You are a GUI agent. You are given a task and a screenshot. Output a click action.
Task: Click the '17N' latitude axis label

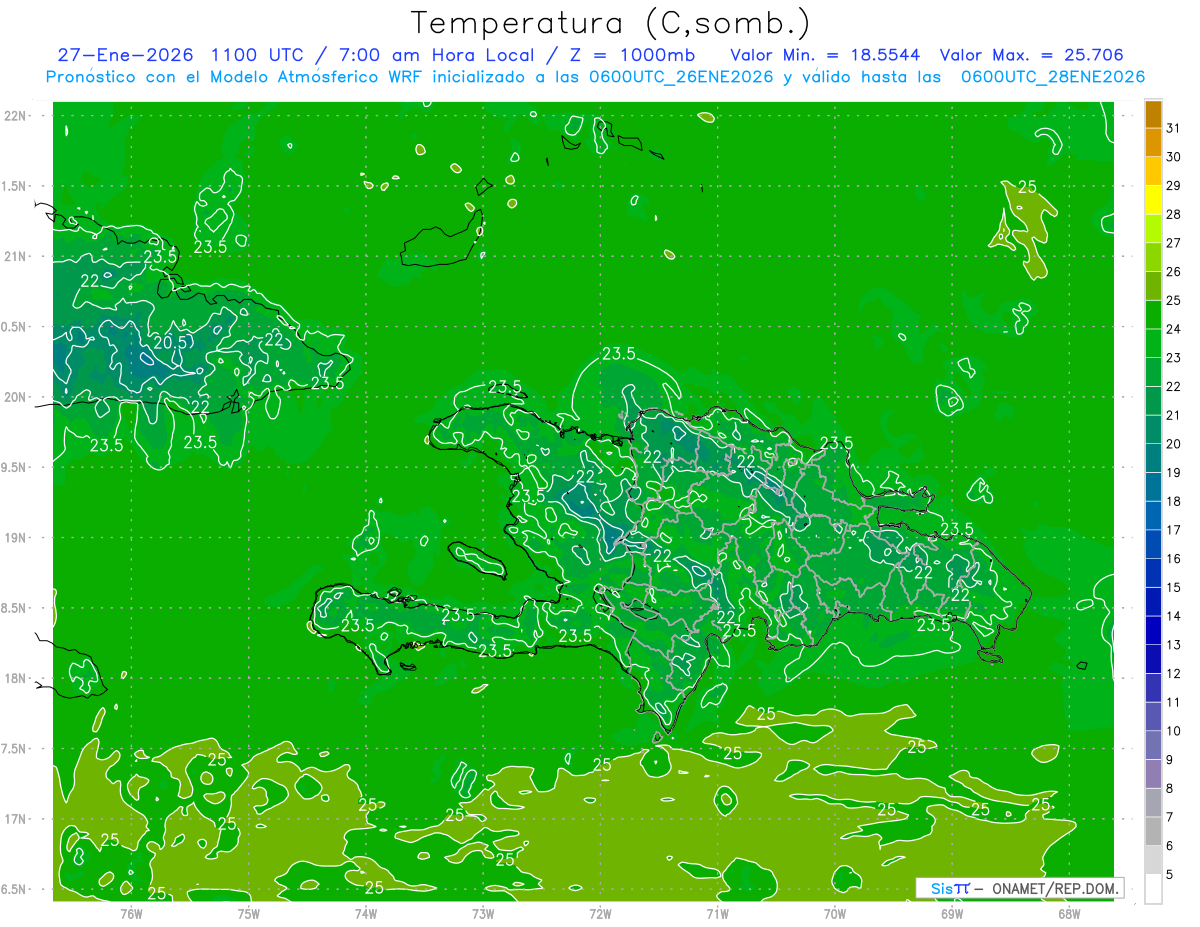pos(15,819)
